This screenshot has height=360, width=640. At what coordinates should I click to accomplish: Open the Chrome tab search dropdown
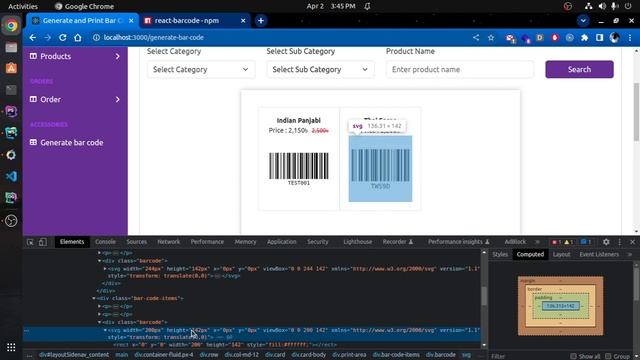pyautogui.click(x=583, y=20)
